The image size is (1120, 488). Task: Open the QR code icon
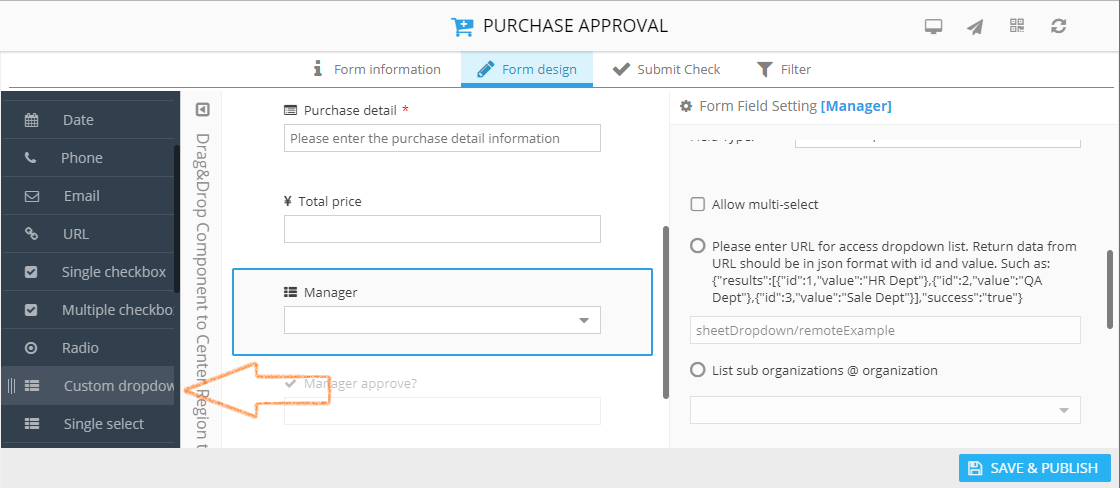[x=1017, y=27]
